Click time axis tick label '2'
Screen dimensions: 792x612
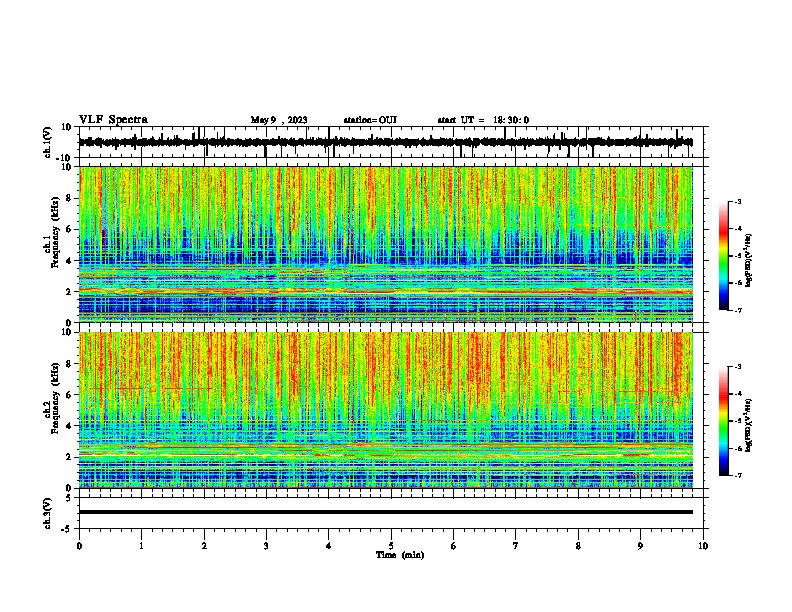pyautogui.click(x=204, y=546)
